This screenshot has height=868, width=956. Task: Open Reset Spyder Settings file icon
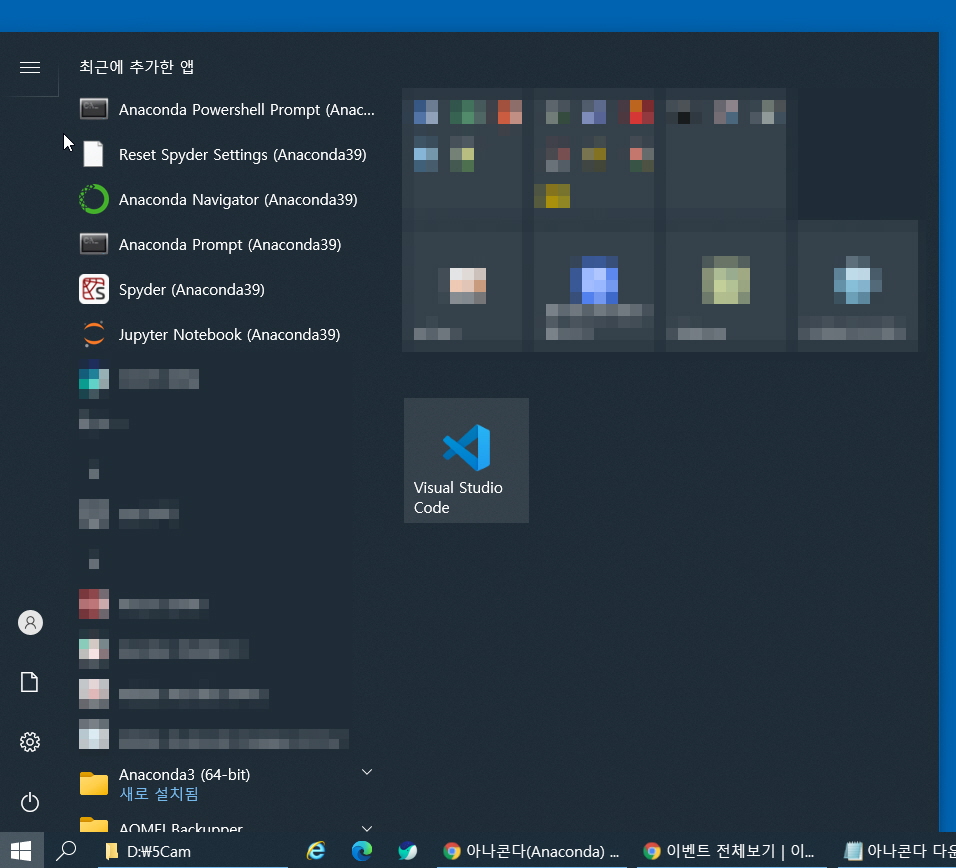point(93,154)
